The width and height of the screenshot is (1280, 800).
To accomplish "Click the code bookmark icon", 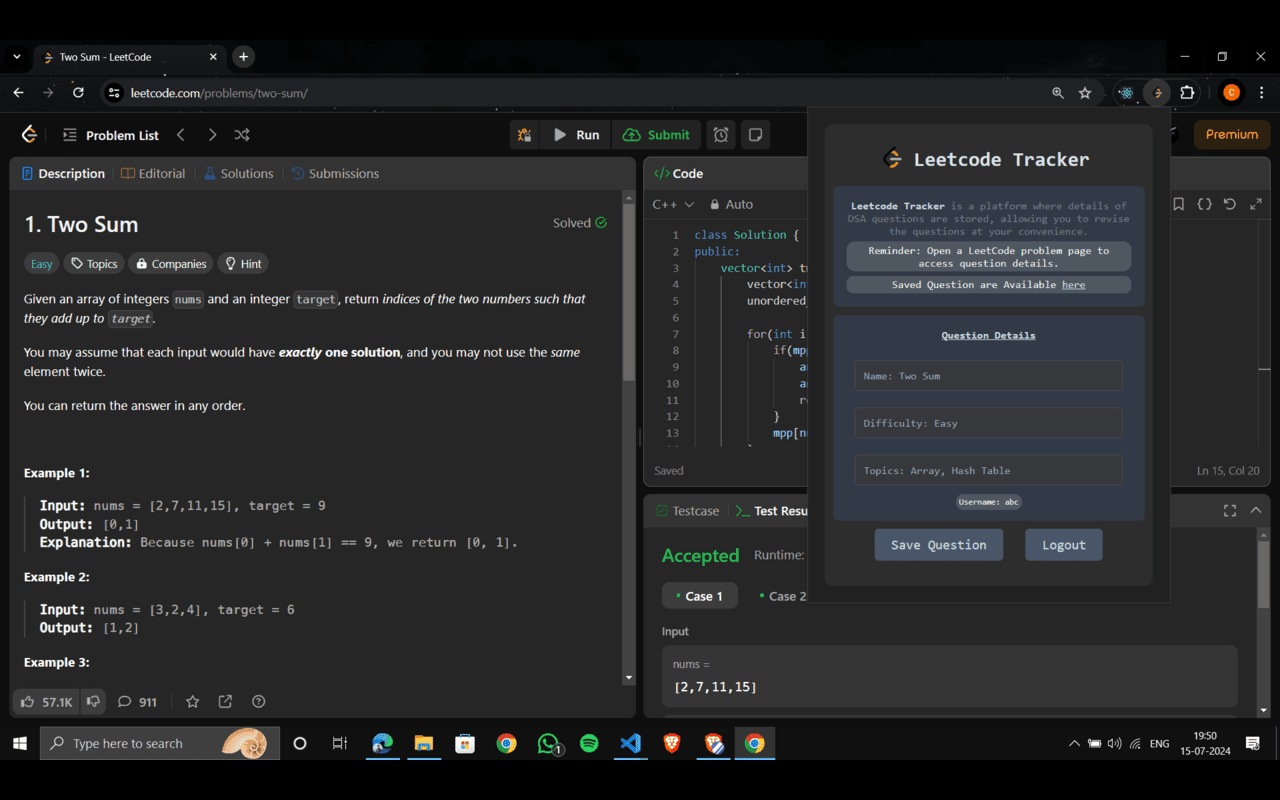I will [x=1179, y=204].
